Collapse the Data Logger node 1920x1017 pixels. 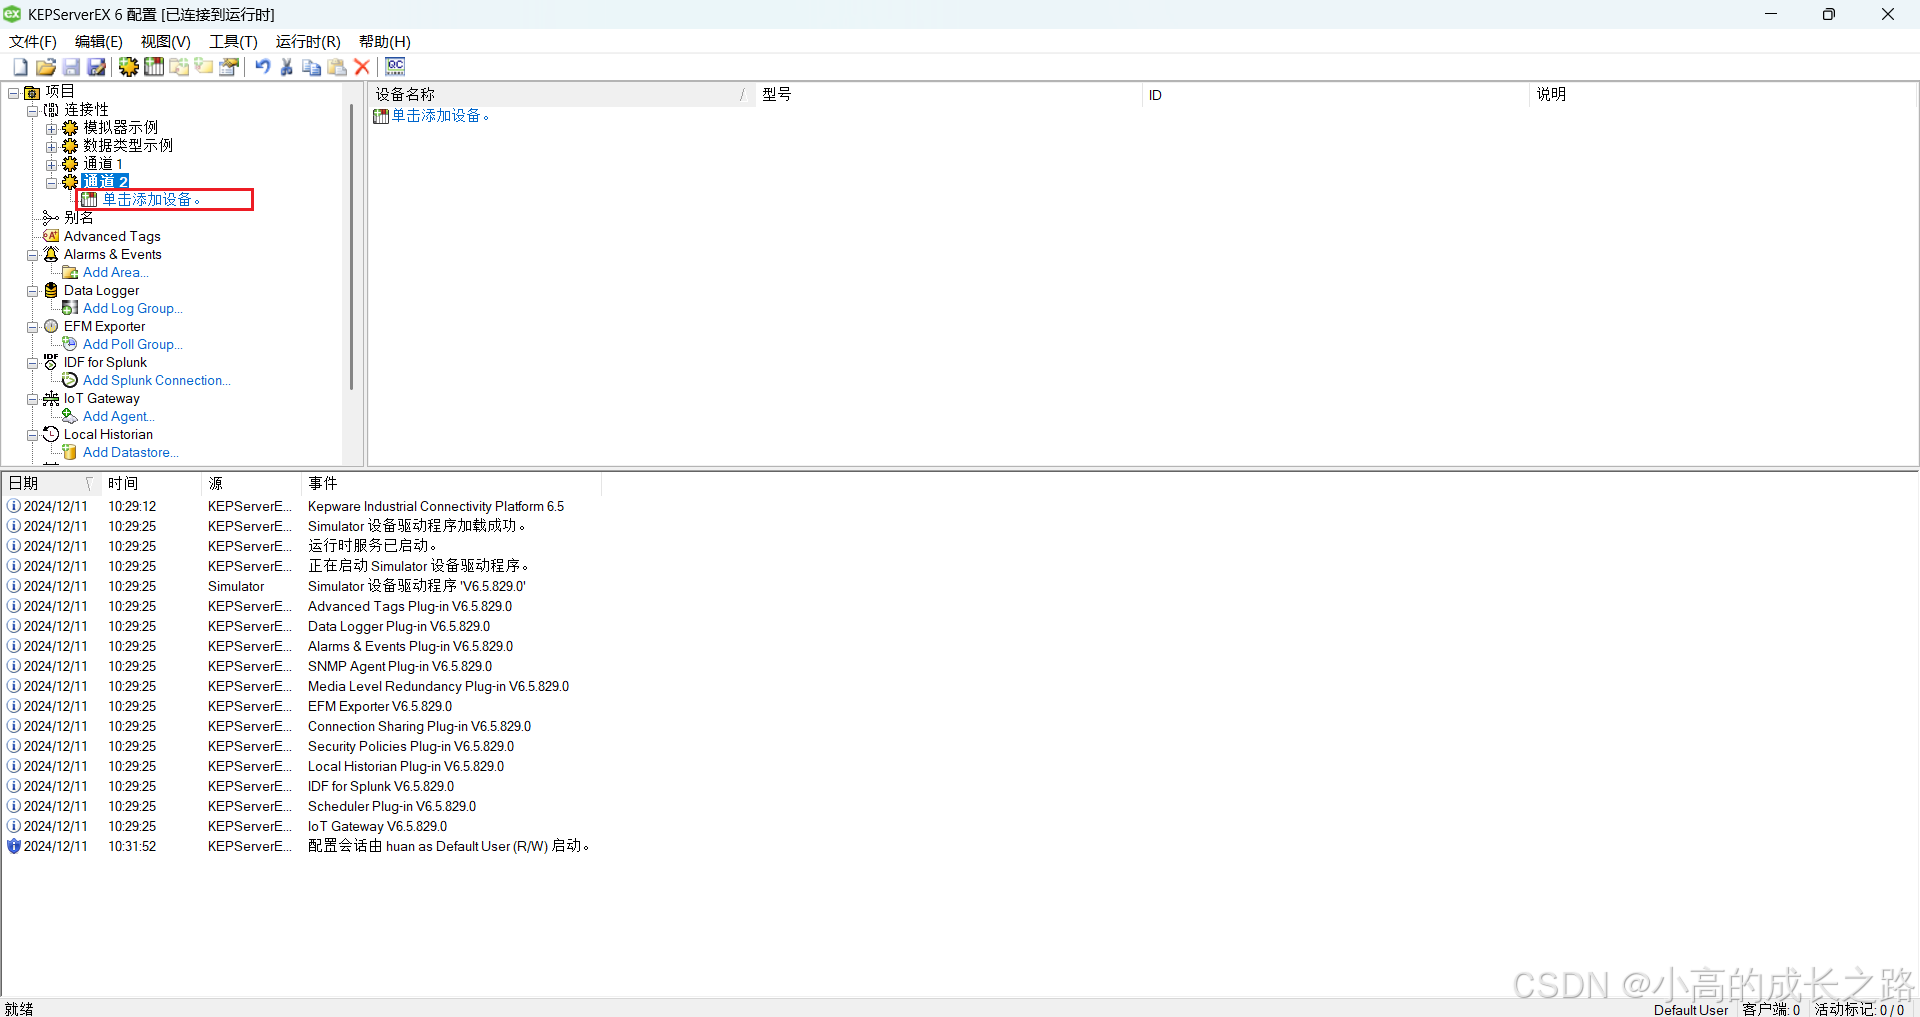tap(32, 291)
